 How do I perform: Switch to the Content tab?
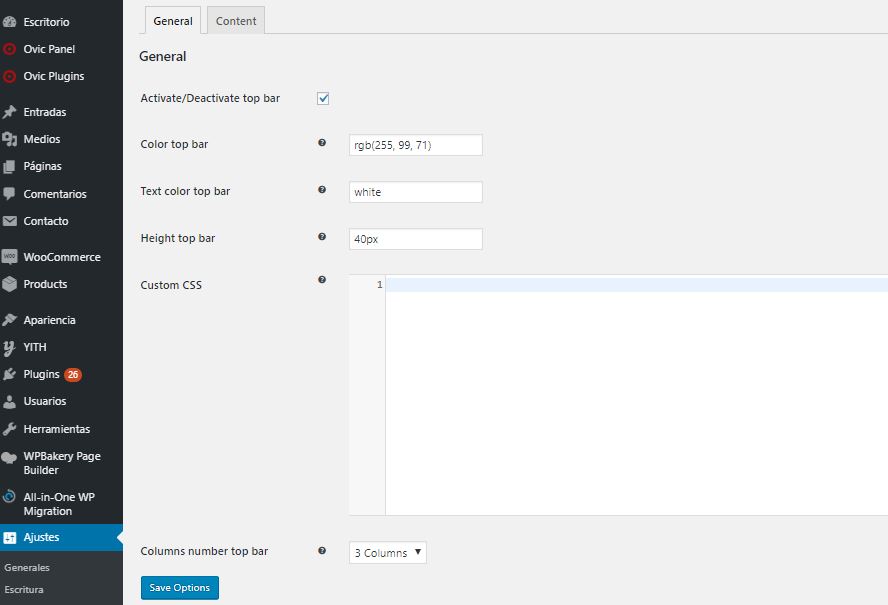coord(236,21)
